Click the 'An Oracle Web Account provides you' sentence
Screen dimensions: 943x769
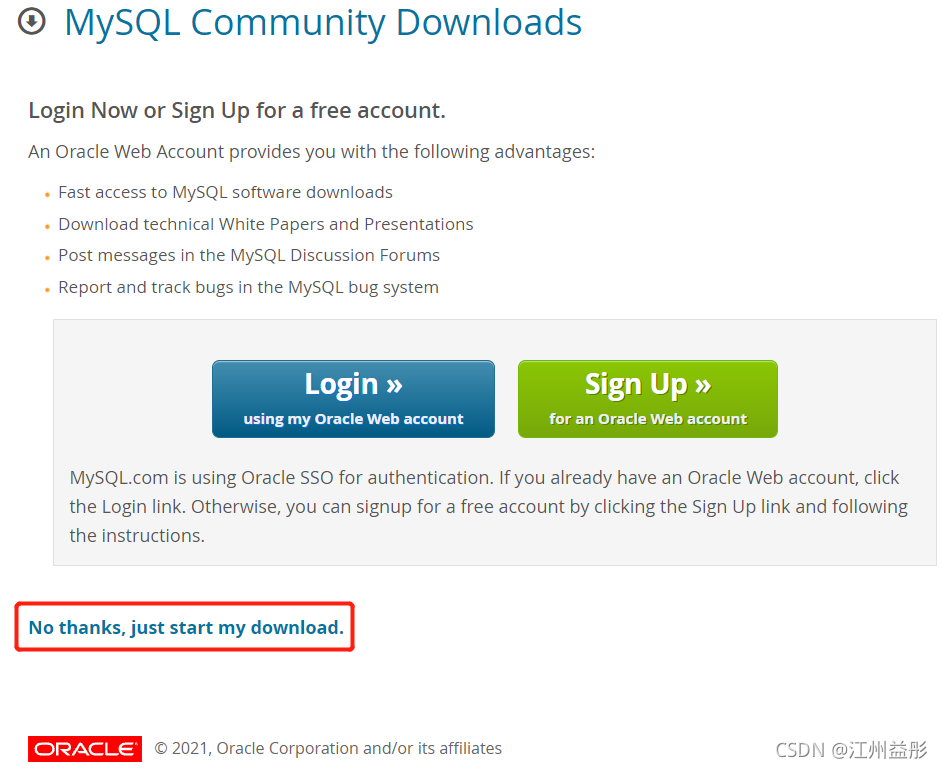tap(312, 152)
